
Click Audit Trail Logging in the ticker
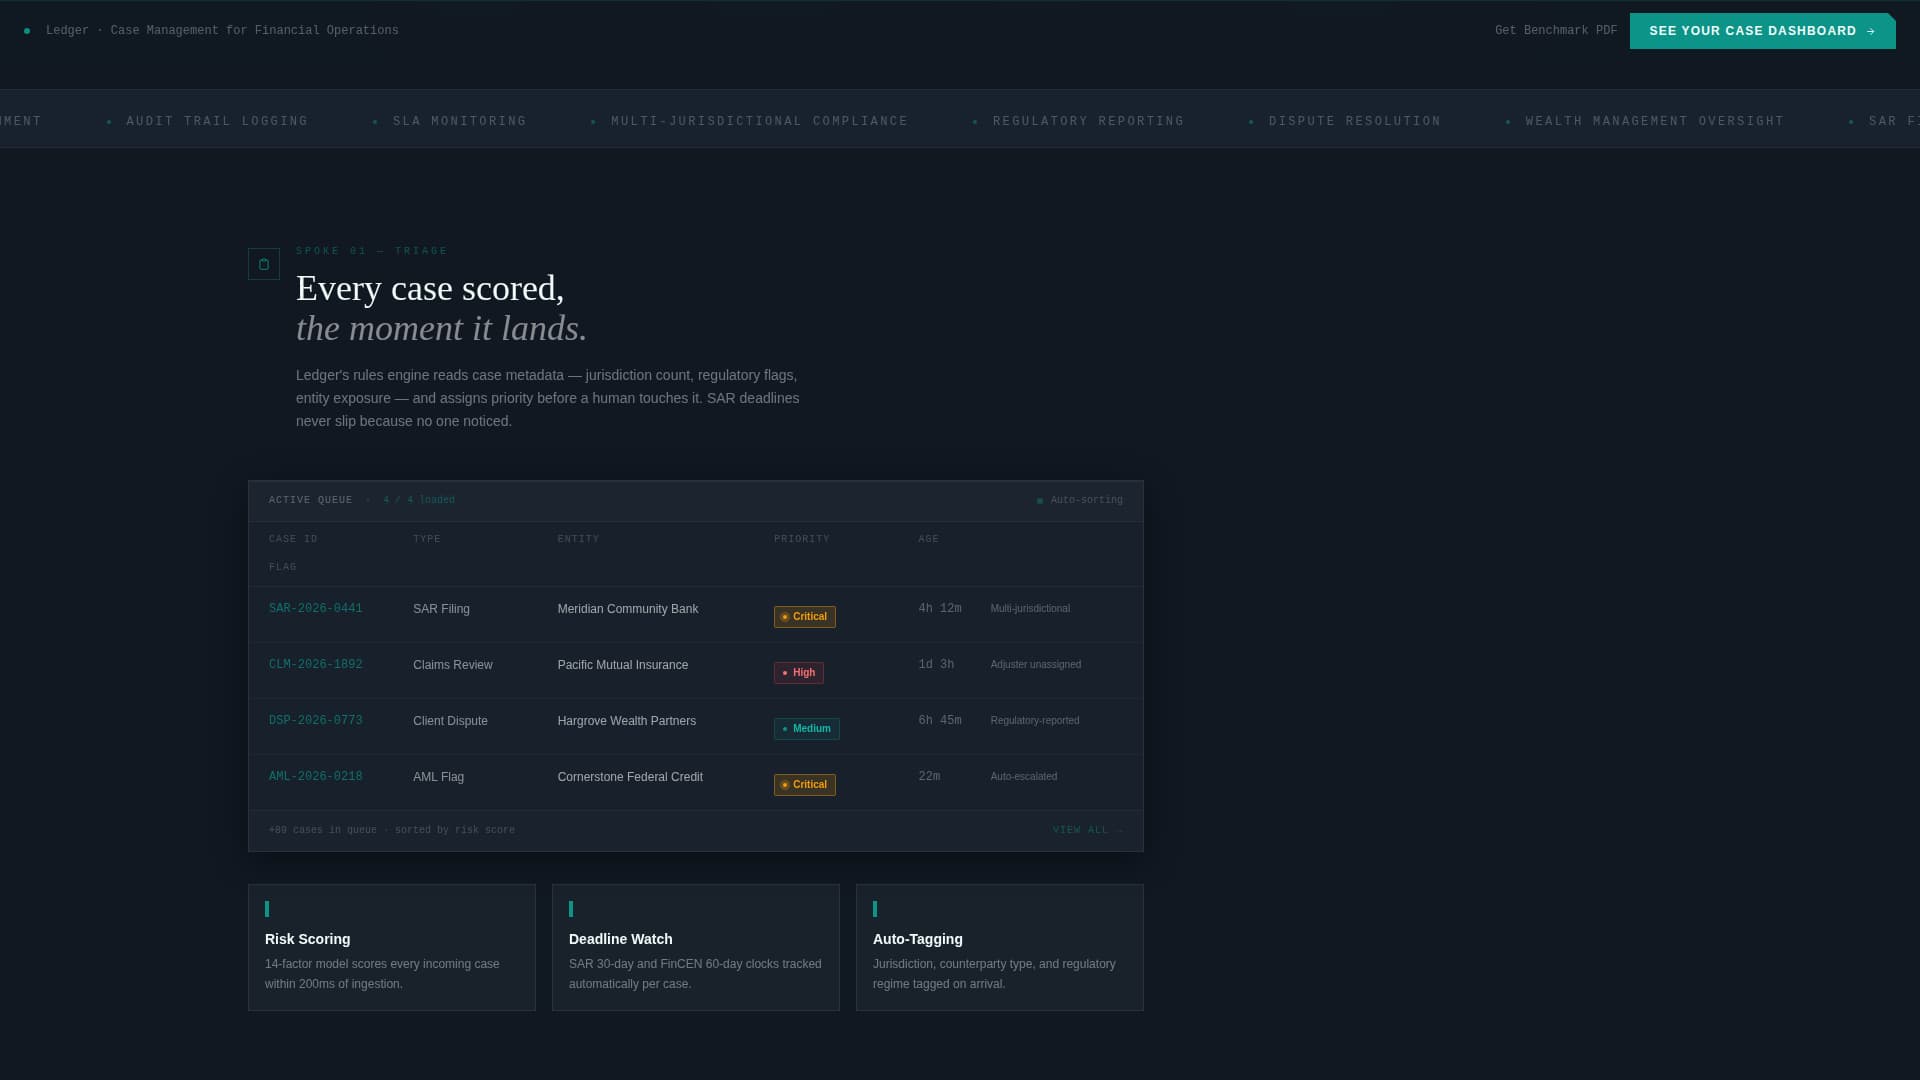pyautogui.click(x=217, y=122)
